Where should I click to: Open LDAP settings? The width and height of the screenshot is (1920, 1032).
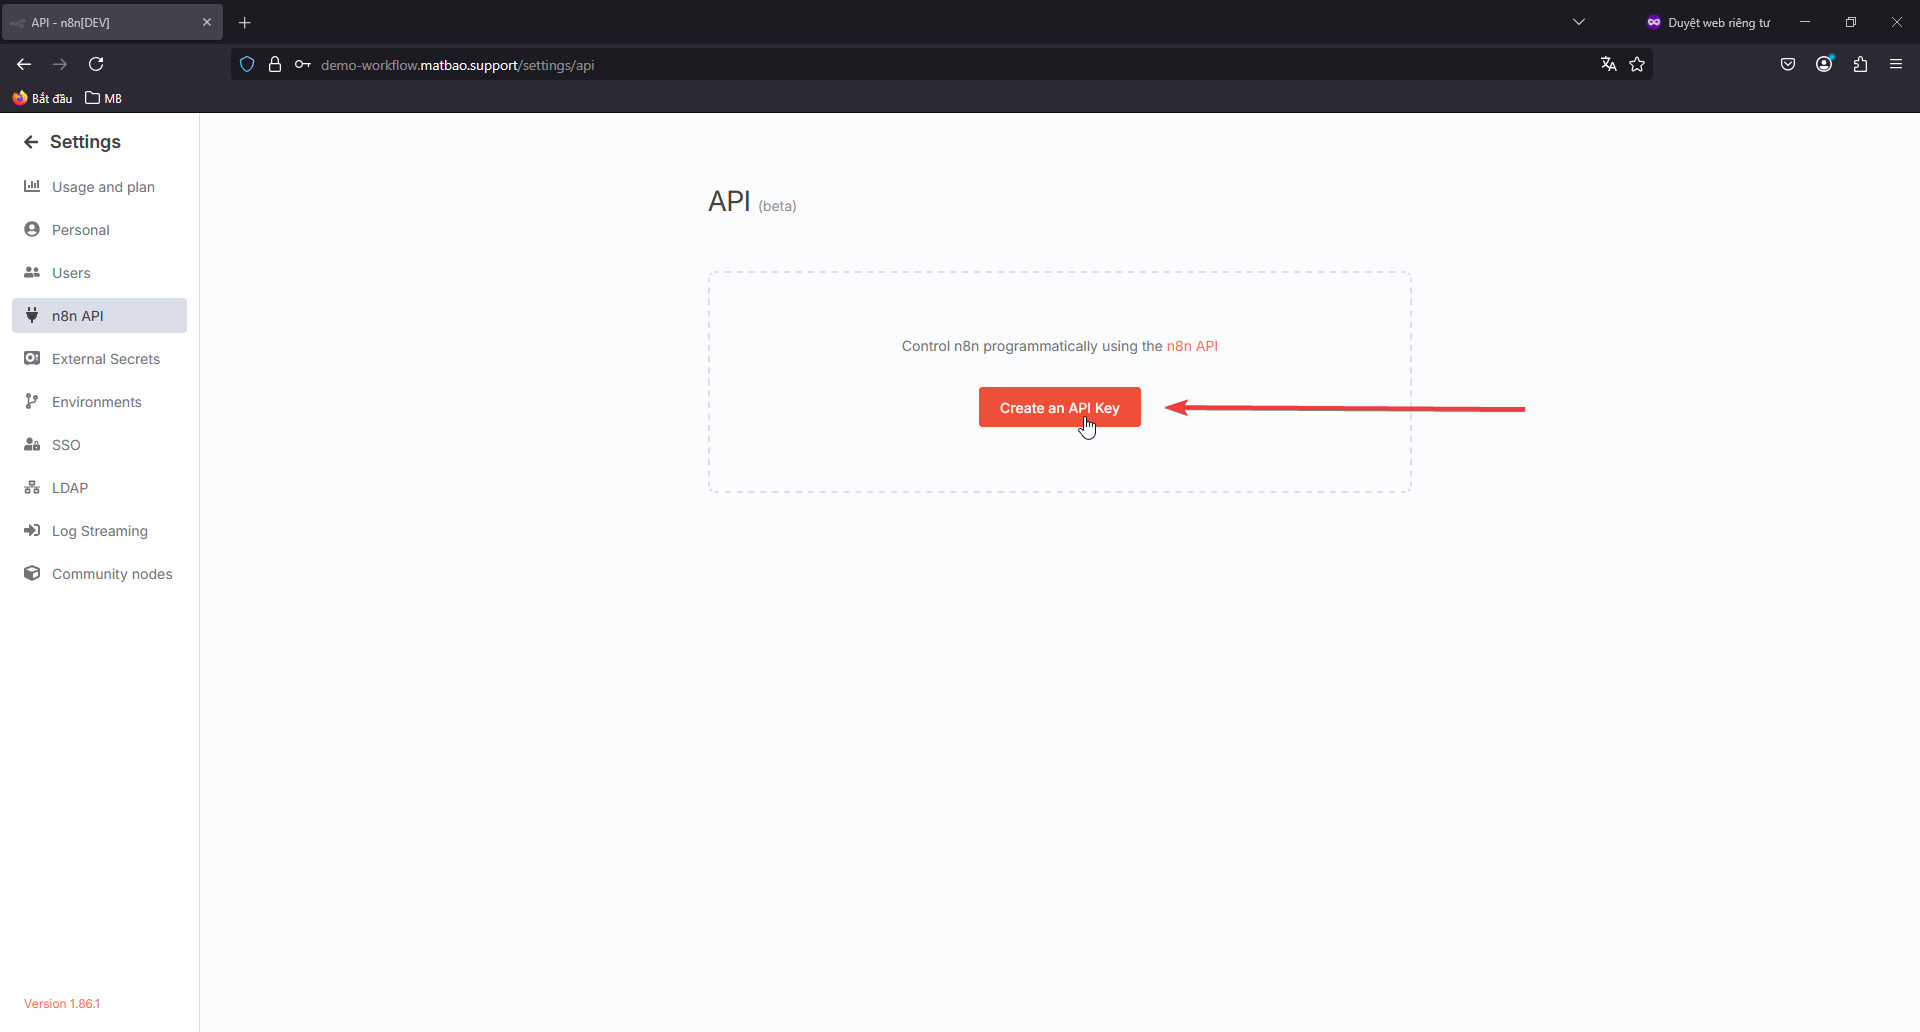pyautogui.click(x=99, y=488)
